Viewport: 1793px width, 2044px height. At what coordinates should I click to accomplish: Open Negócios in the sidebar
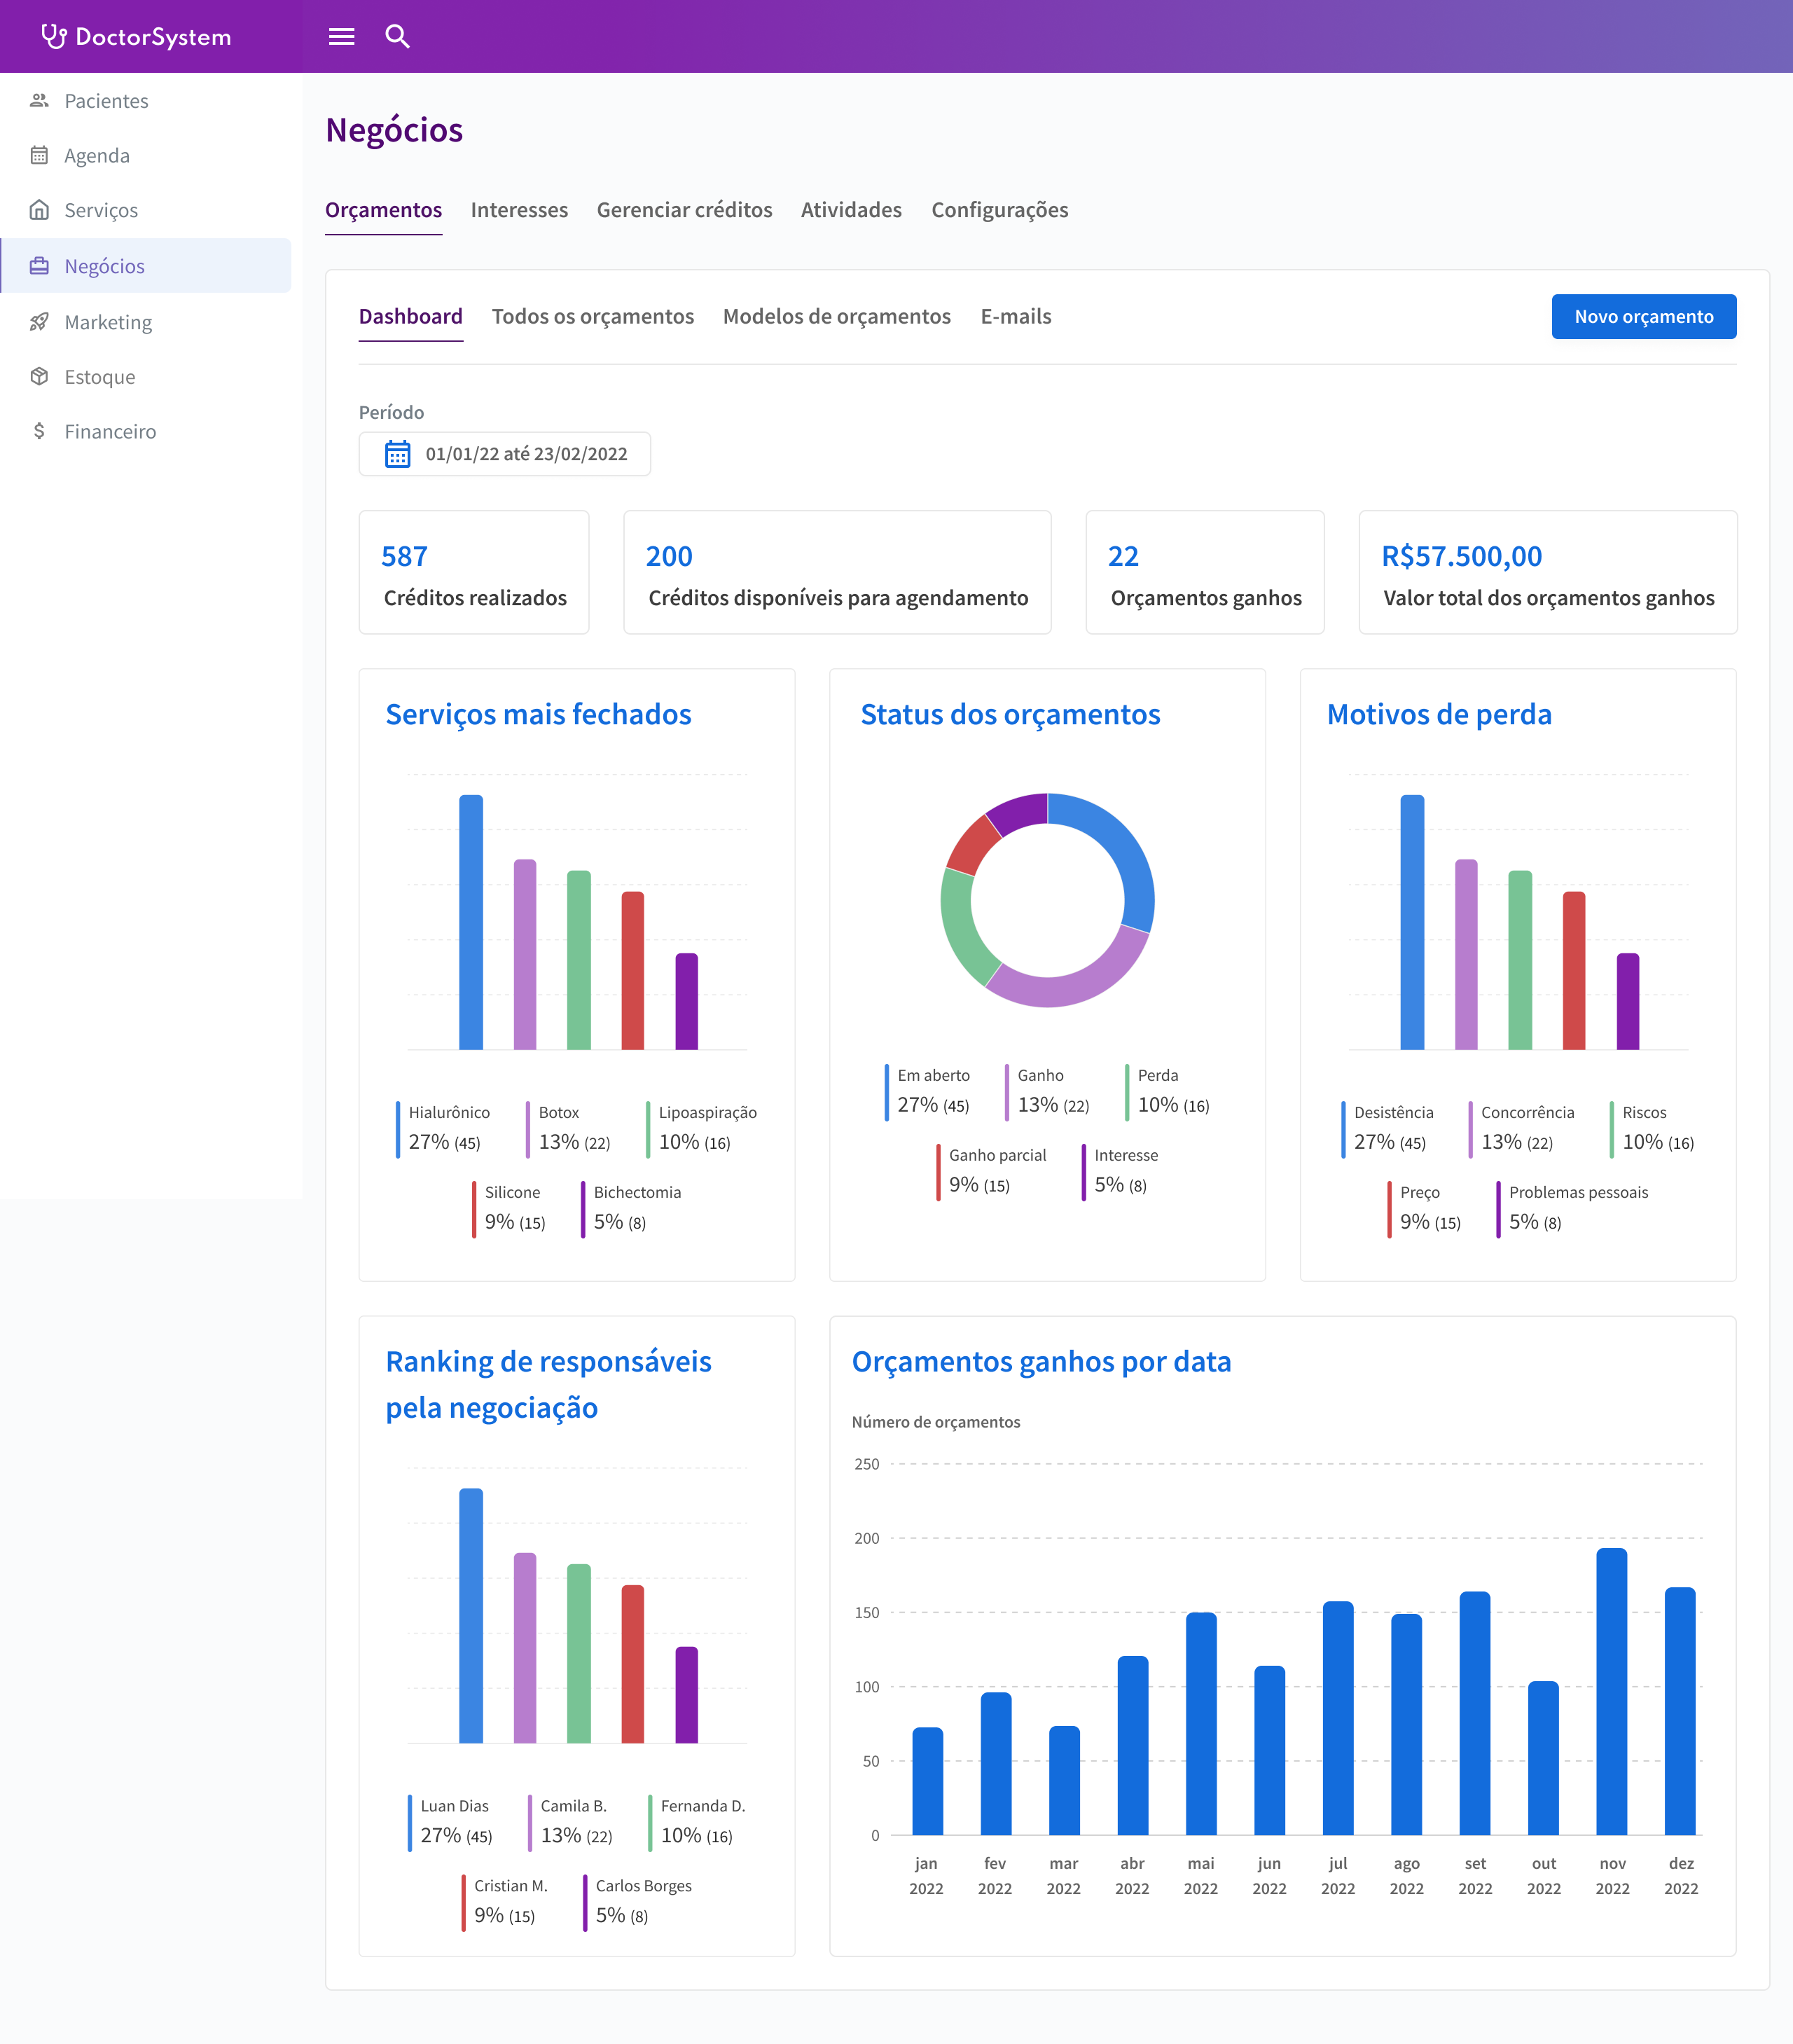[104, 266]
